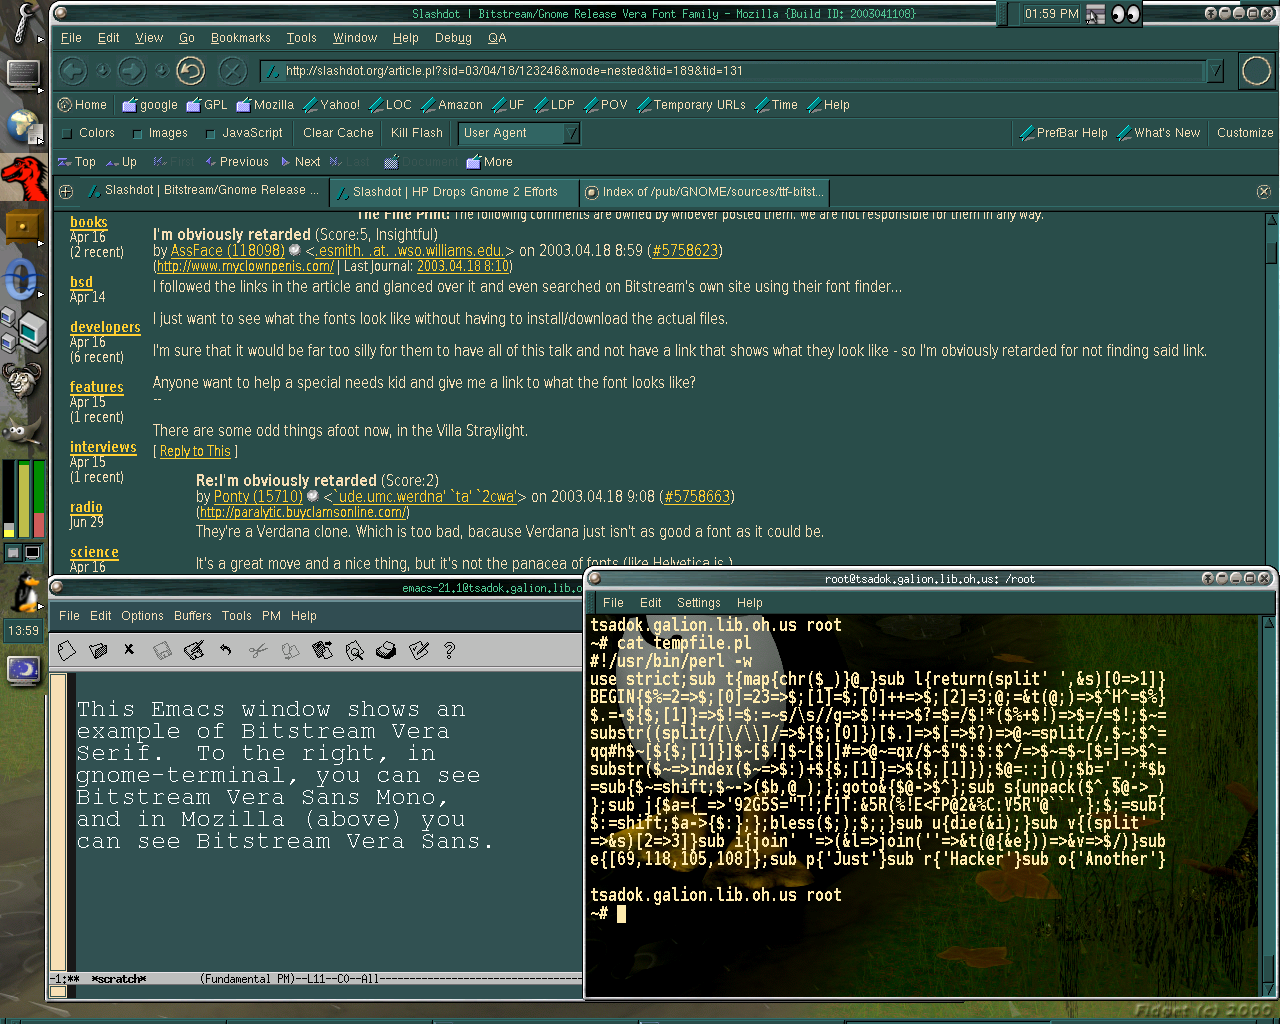Switch to 'HP Drops Gnome 2 Efforts' tab

pos(455,192)
